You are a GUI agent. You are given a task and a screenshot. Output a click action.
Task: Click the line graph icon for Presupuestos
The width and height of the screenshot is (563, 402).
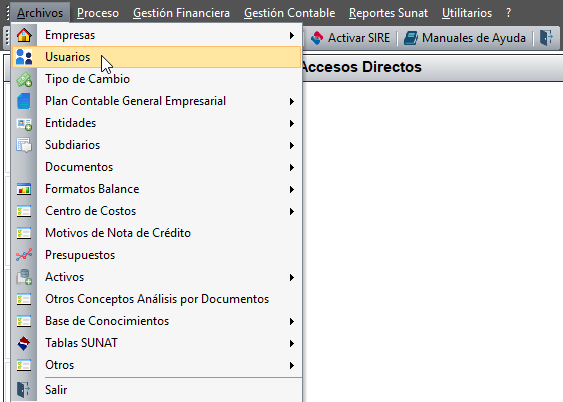(x=24, y=255)
